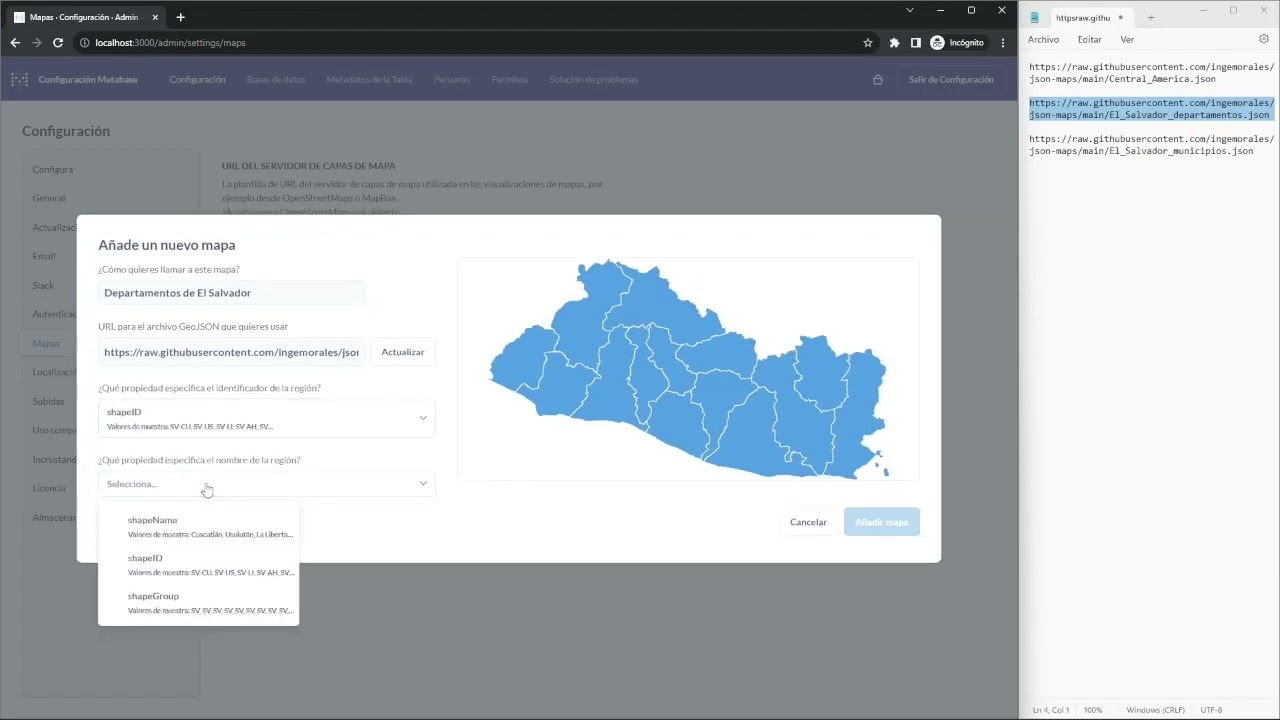Click the browser forward arrow

(x=37, y=43)
